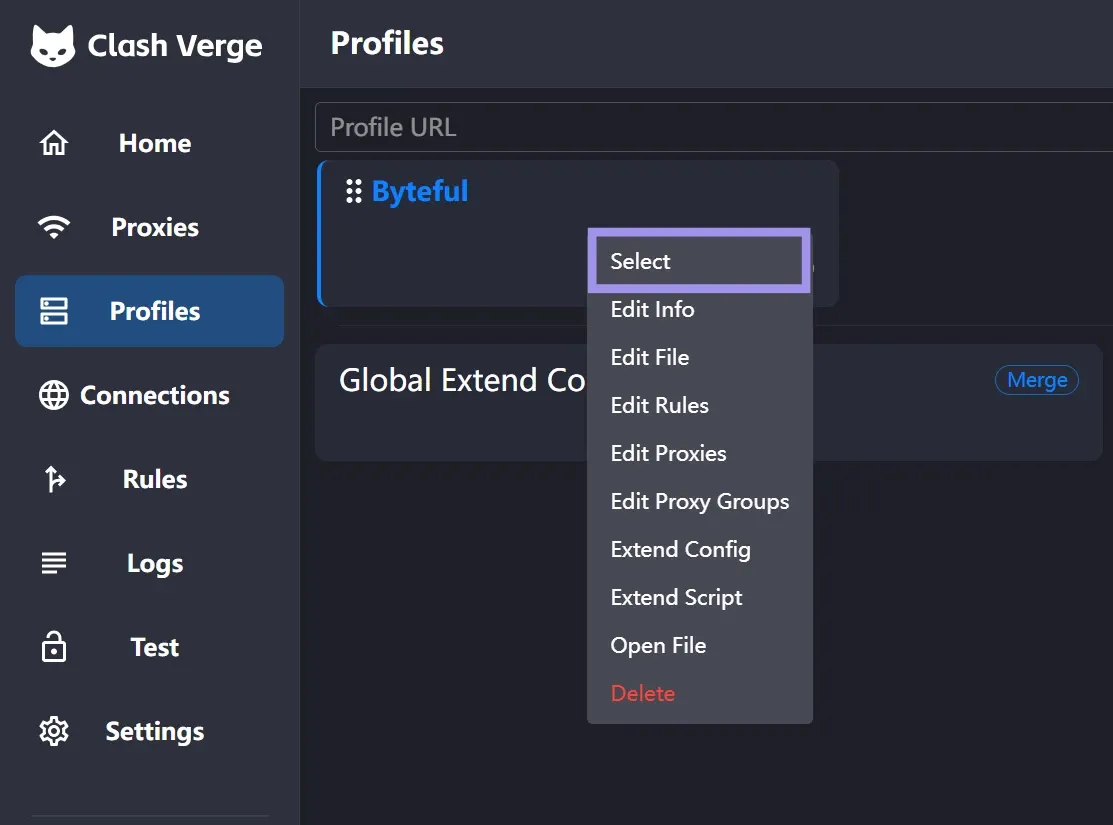Click the Merge chip button
Viewport: 1113px width, 825px height.
[x=1036, y=380]
